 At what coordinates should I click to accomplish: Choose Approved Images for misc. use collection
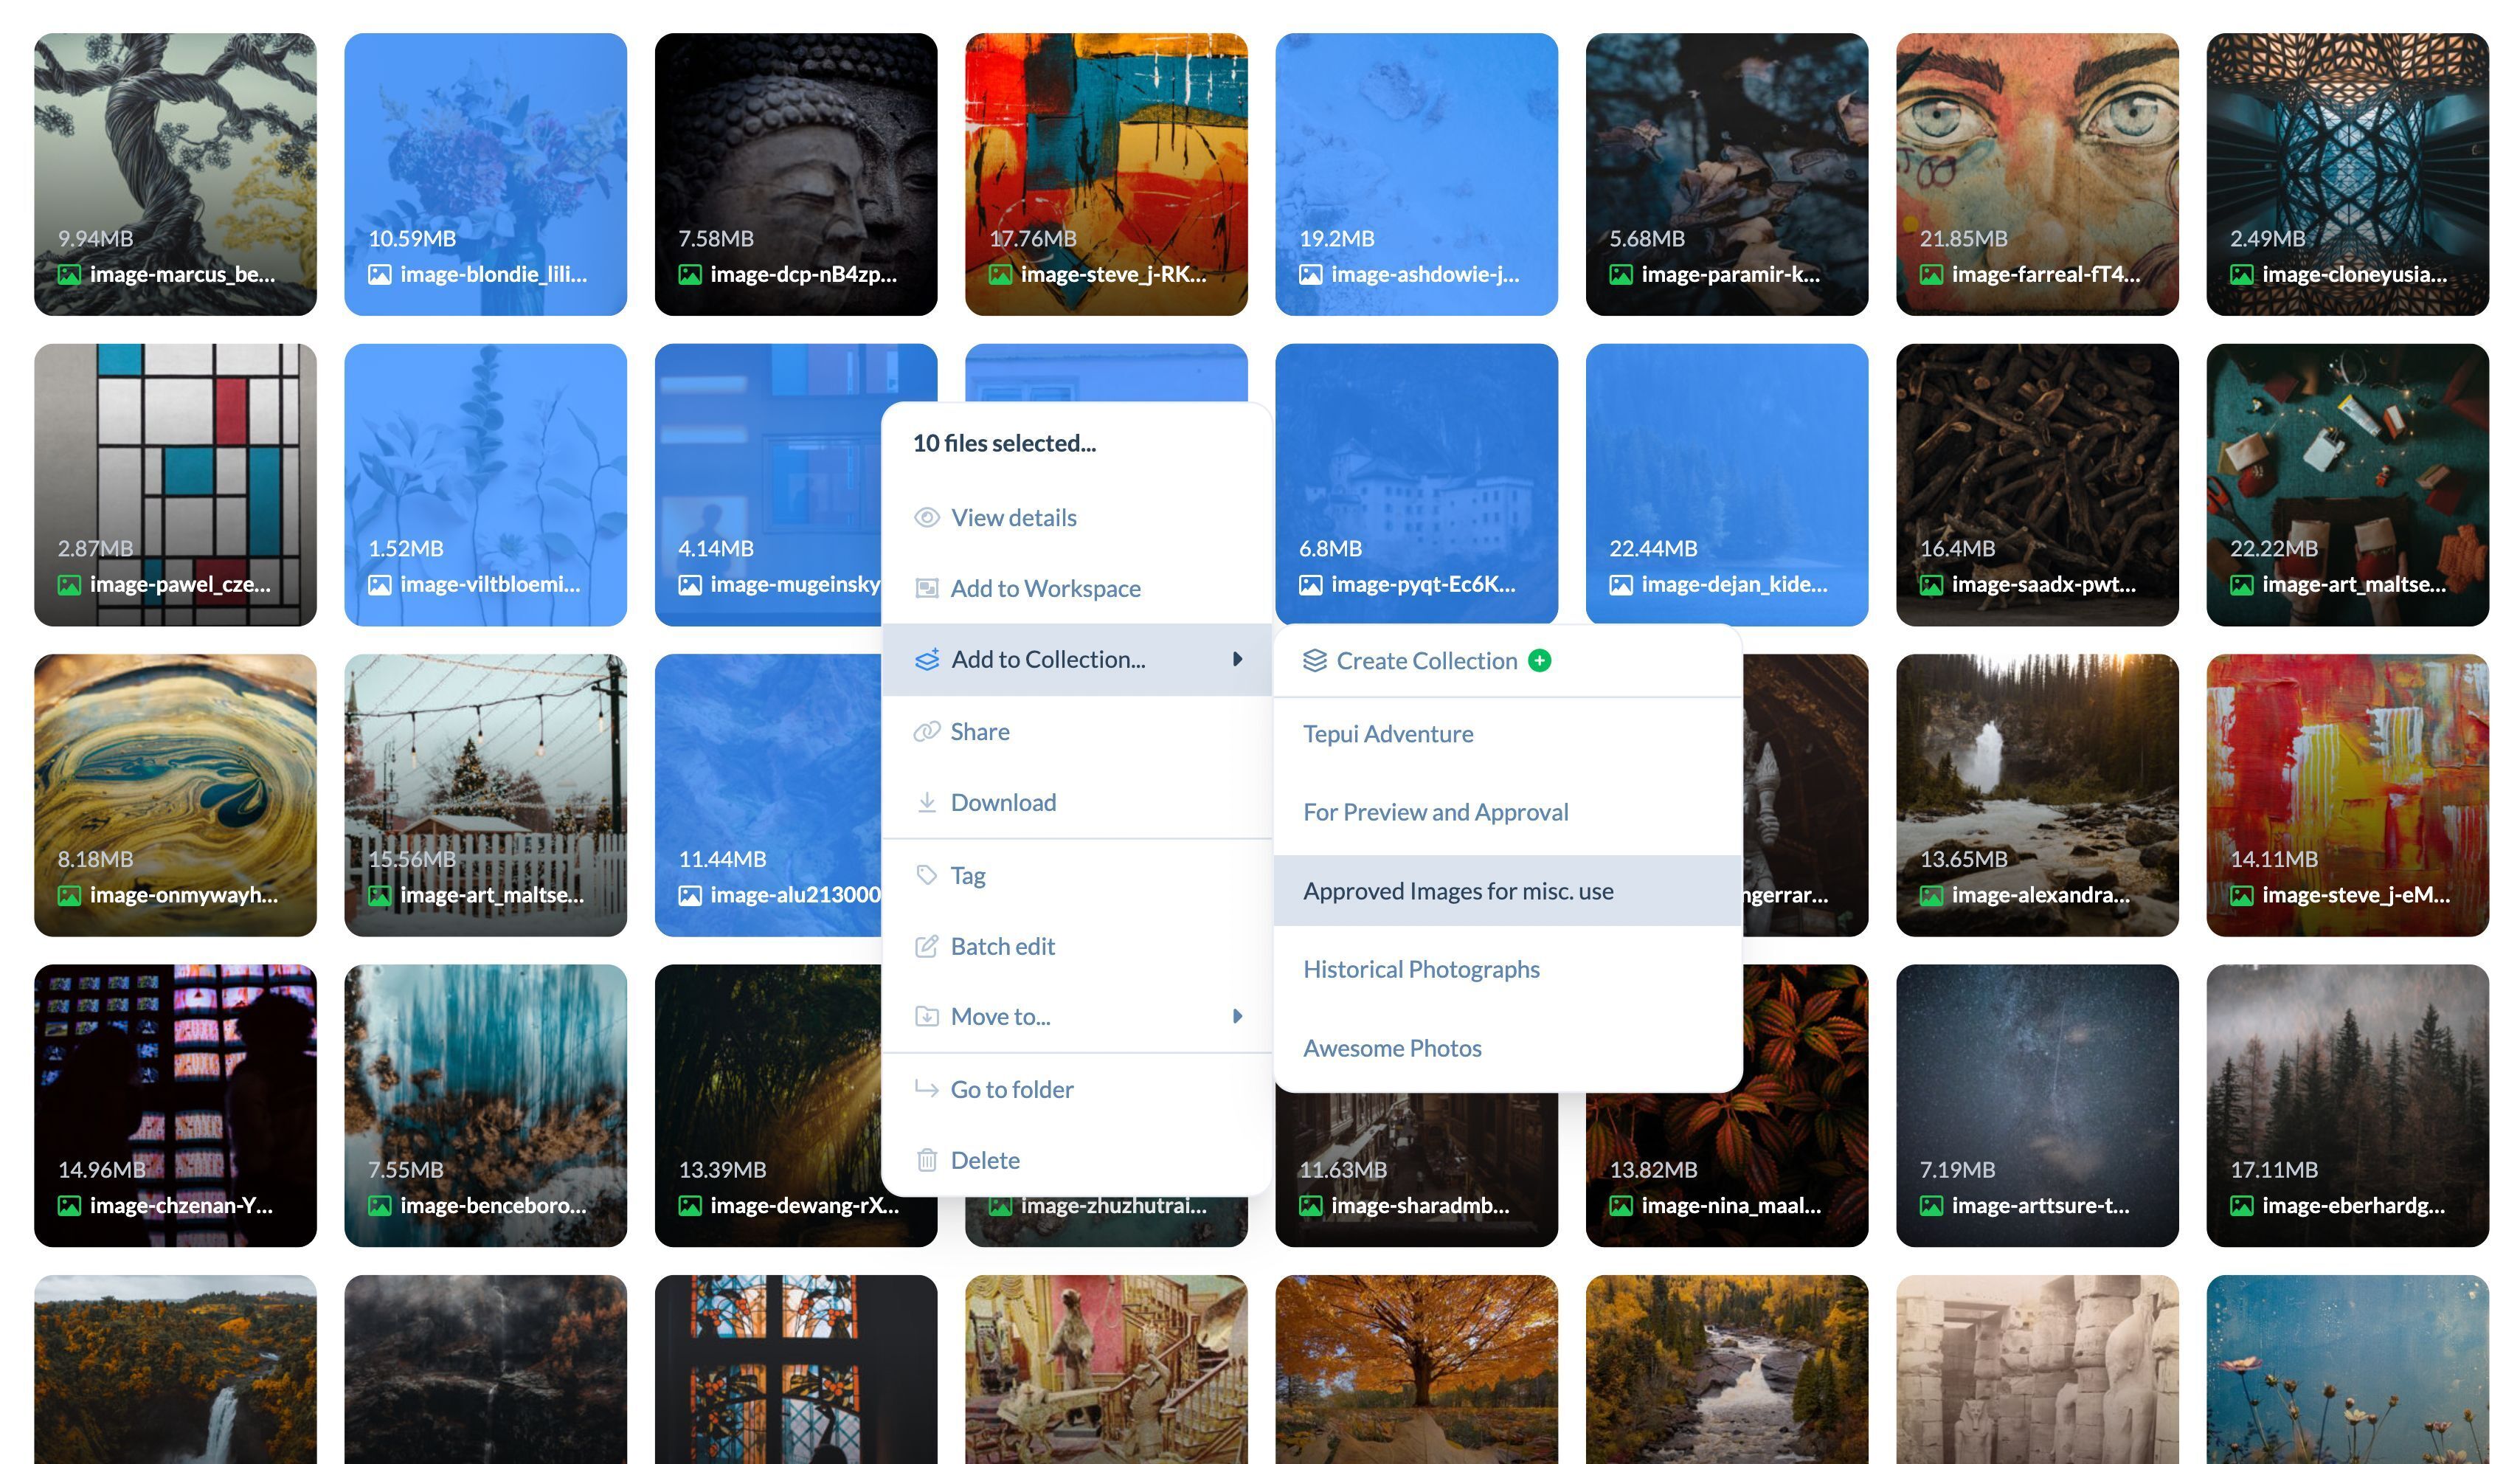1457,891
